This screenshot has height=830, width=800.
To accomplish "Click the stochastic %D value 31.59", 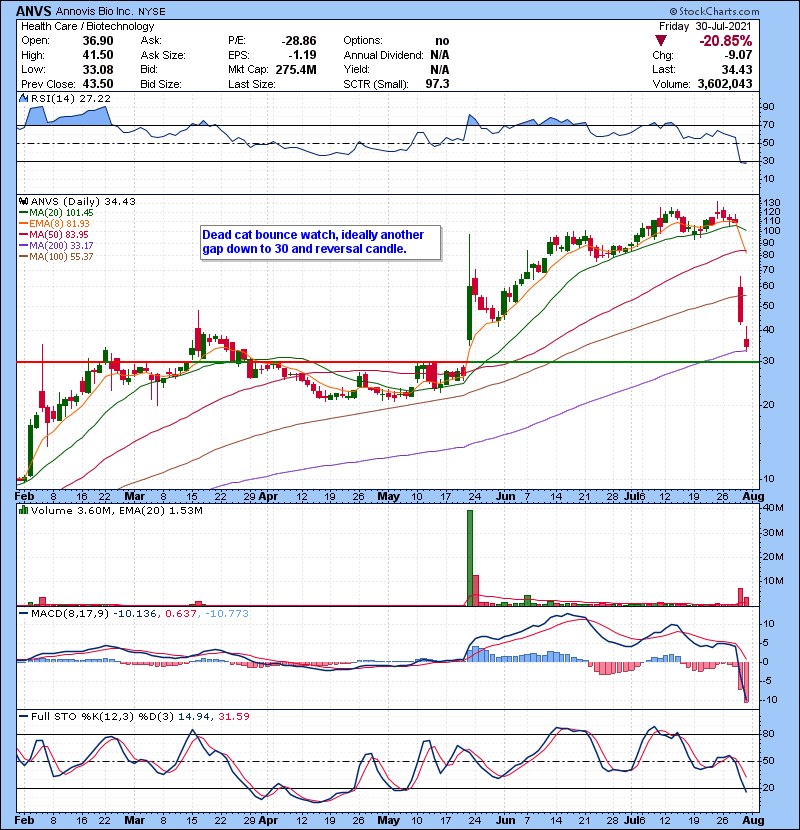I will (x=233, y=717).
